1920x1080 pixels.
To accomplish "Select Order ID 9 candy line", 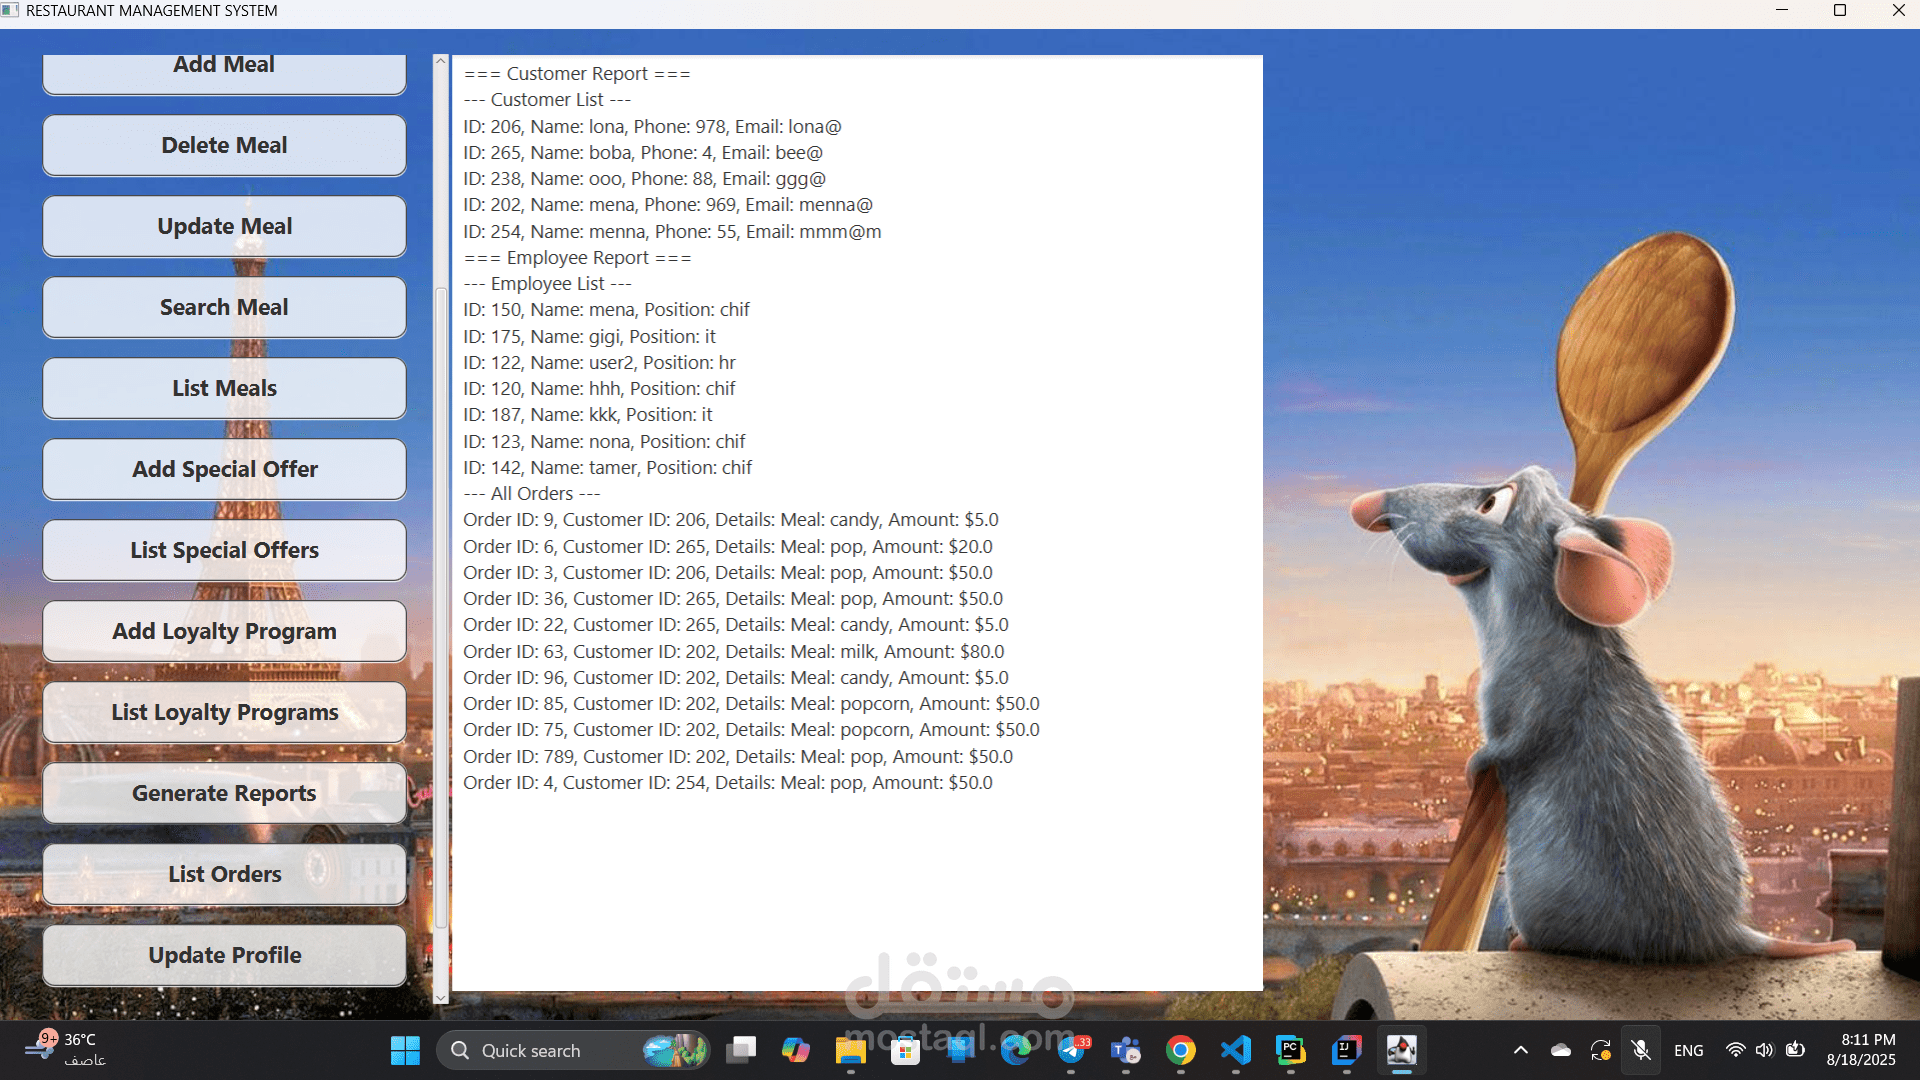I will point(731,519).
